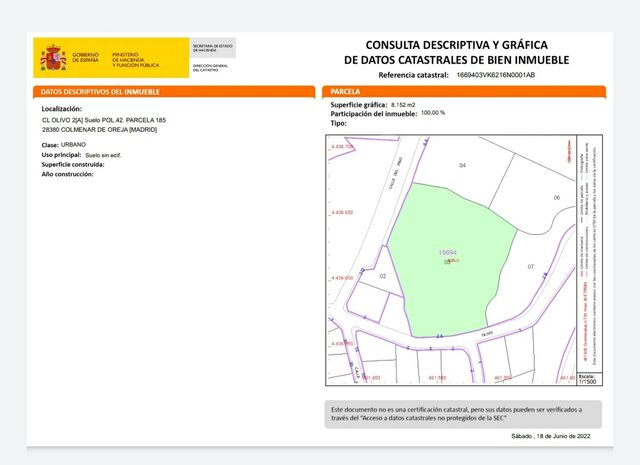Click parcel '02' on the map
Image resolution: width=640 pixels, height=465 pixels.
point(383,276)
